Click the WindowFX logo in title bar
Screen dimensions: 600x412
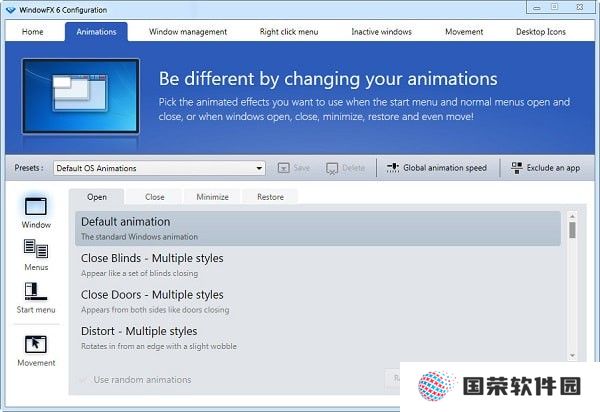[x=11, y=10]
